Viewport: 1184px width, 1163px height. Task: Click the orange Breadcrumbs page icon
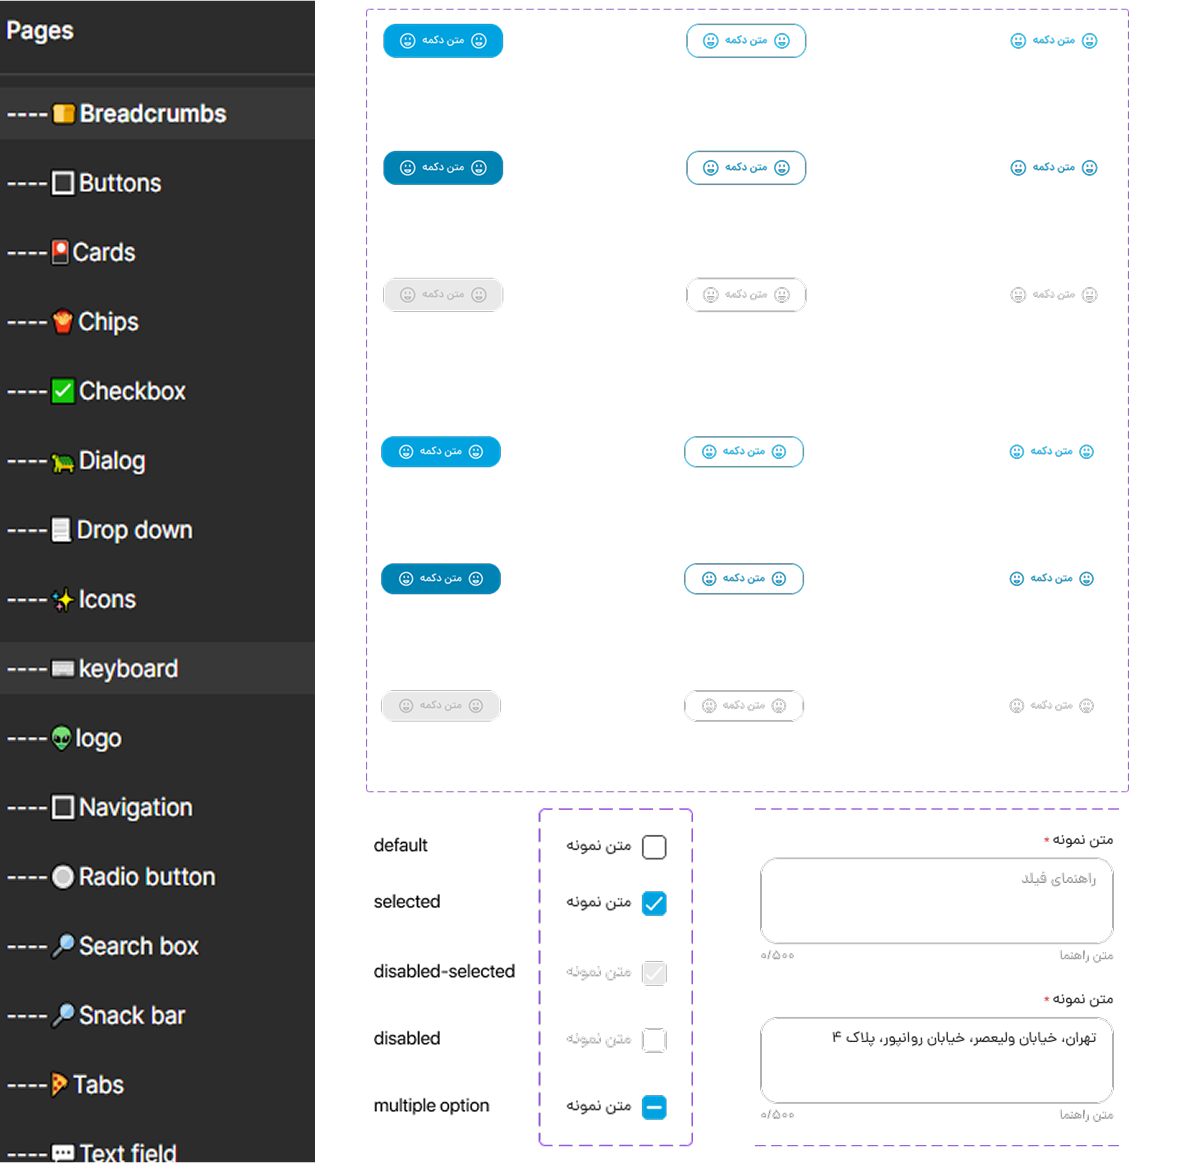point(63,114)
